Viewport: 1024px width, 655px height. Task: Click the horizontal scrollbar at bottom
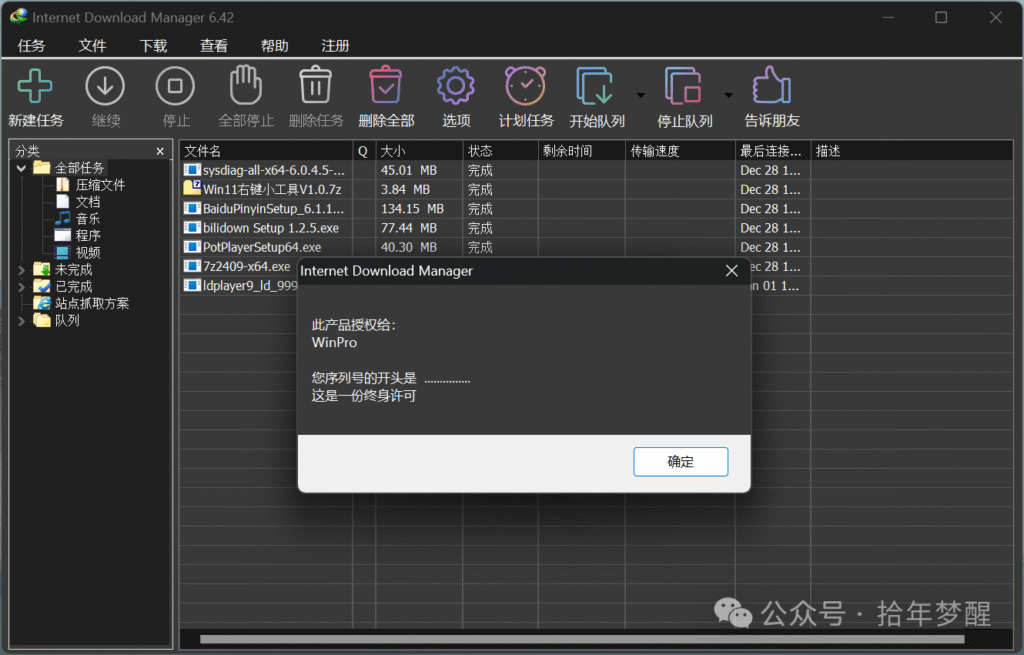pyautogui.click(x=582, y=639)
